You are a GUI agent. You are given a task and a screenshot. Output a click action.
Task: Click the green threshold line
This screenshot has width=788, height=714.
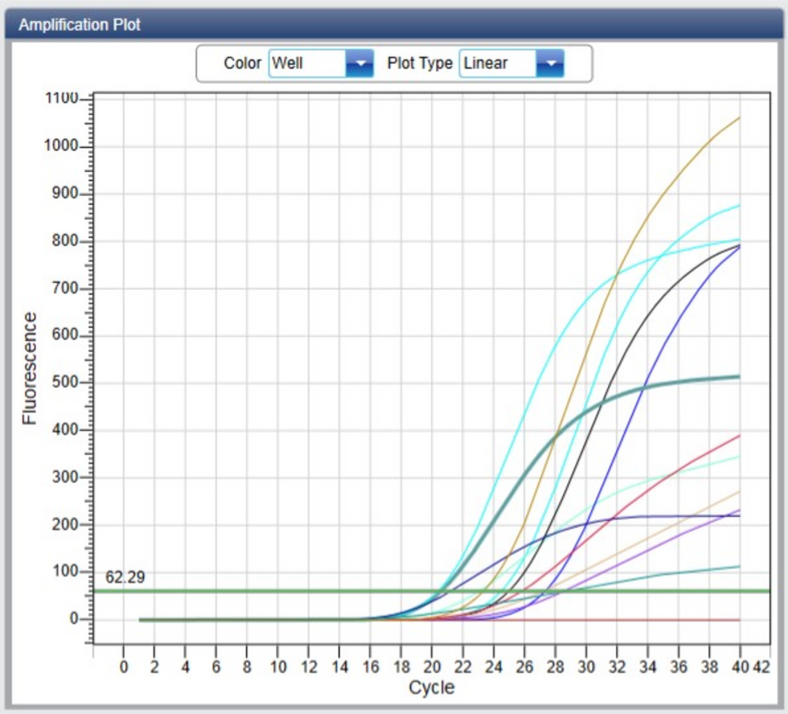tap(300, 591)
